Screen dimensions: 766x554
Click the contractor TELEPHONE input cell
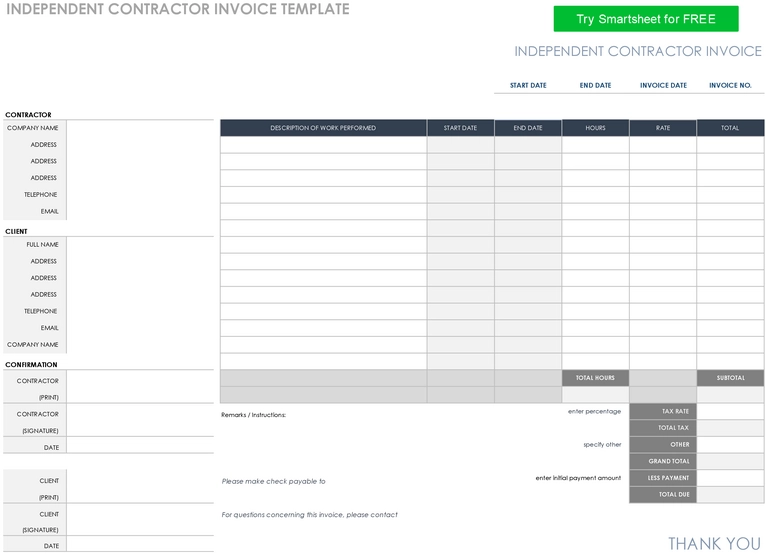pos(140,194)
